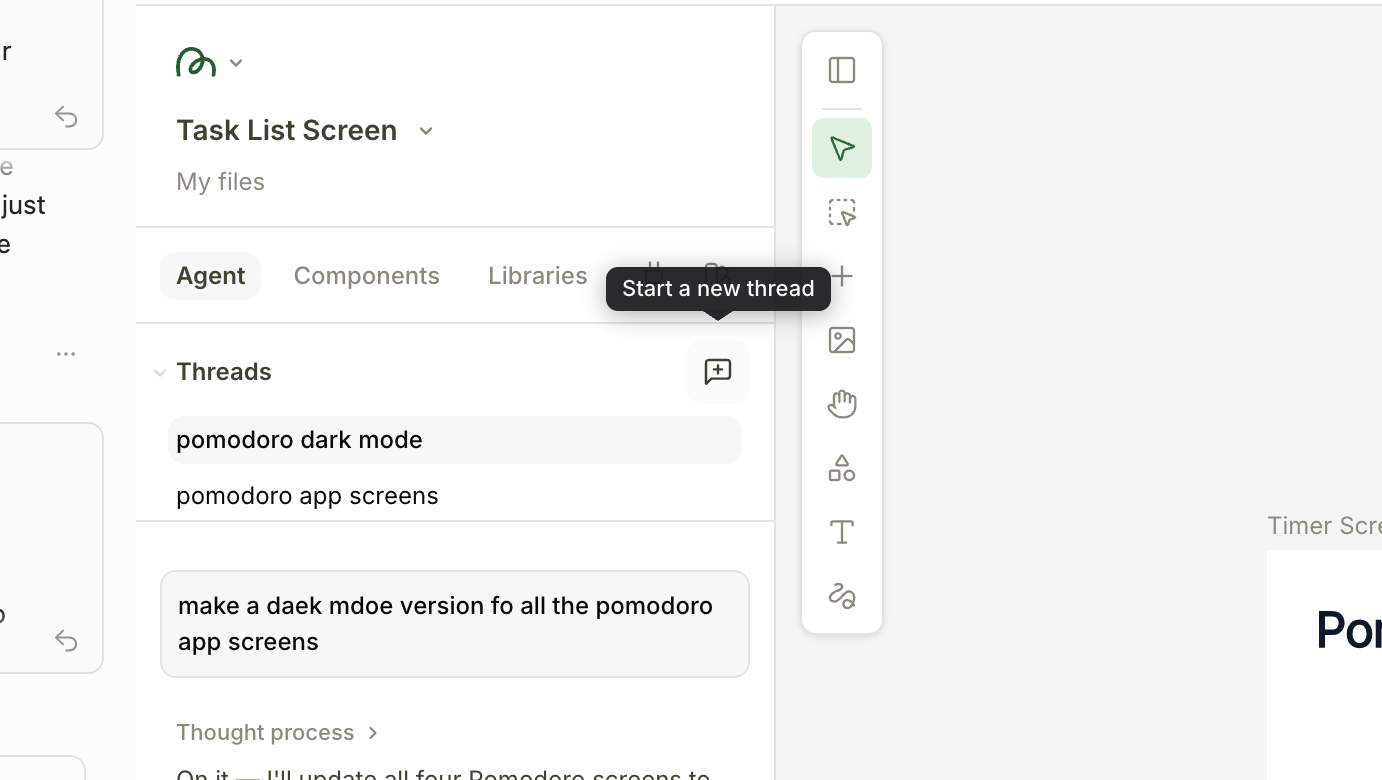Image resolution: width=1382 pixels, height=780 pixels.
Task: Start a new thread
Action: click(718, 372)
